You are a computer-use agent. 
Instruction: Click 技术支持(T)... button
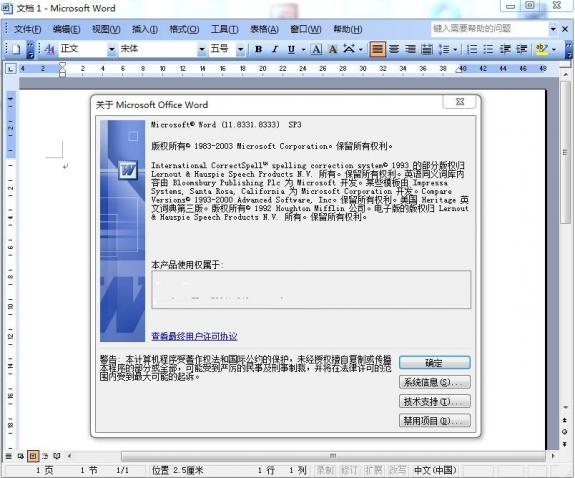click(x=434, y=401)
